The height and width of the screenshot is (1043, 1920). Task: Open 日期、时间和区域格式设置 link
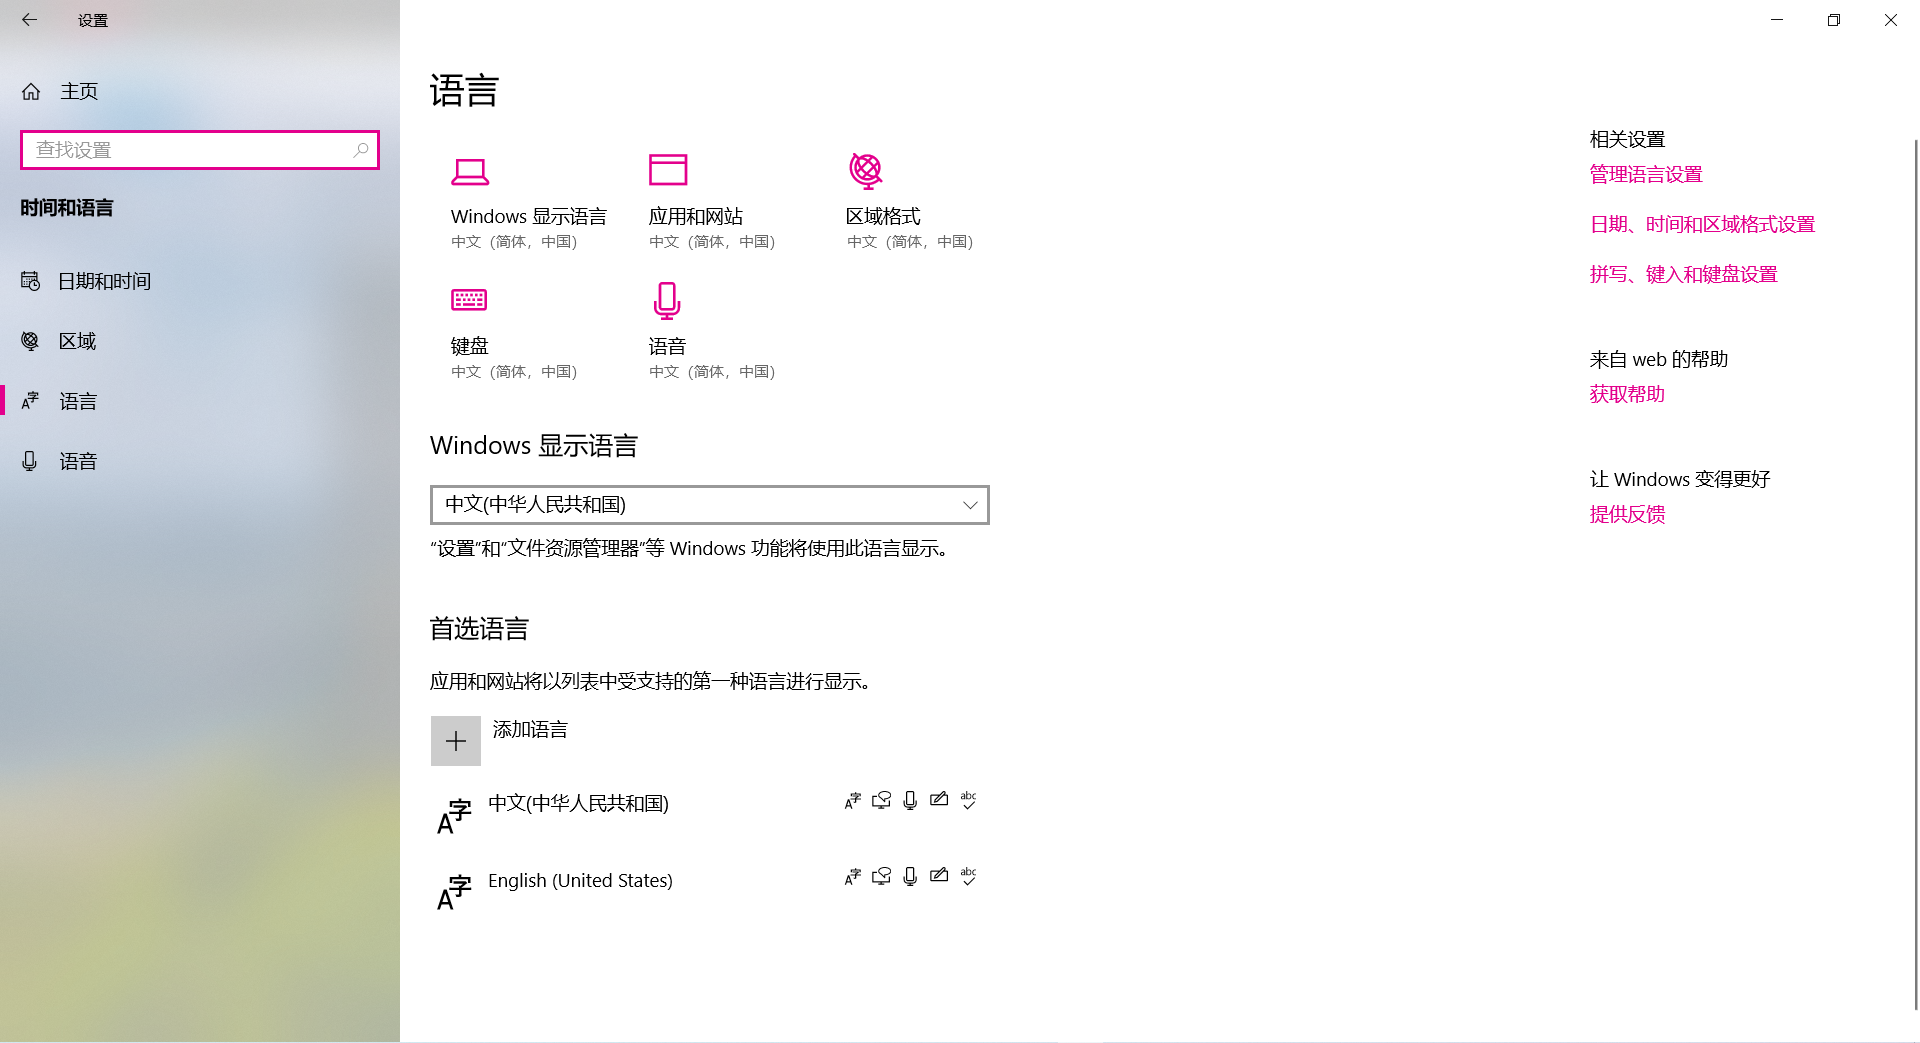1702,224
